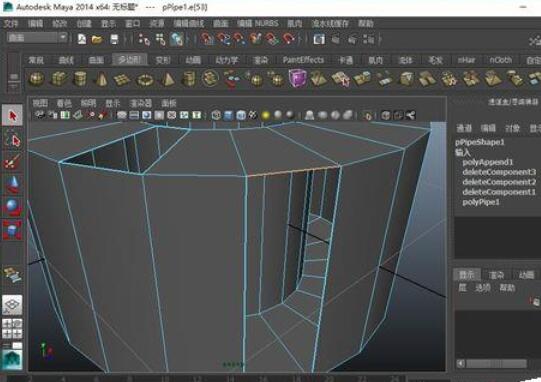Image resolution: width=541 pixels, height=382 pixels.
Task: Enable viewport wireframe display cube
Action: pos(216,115)
